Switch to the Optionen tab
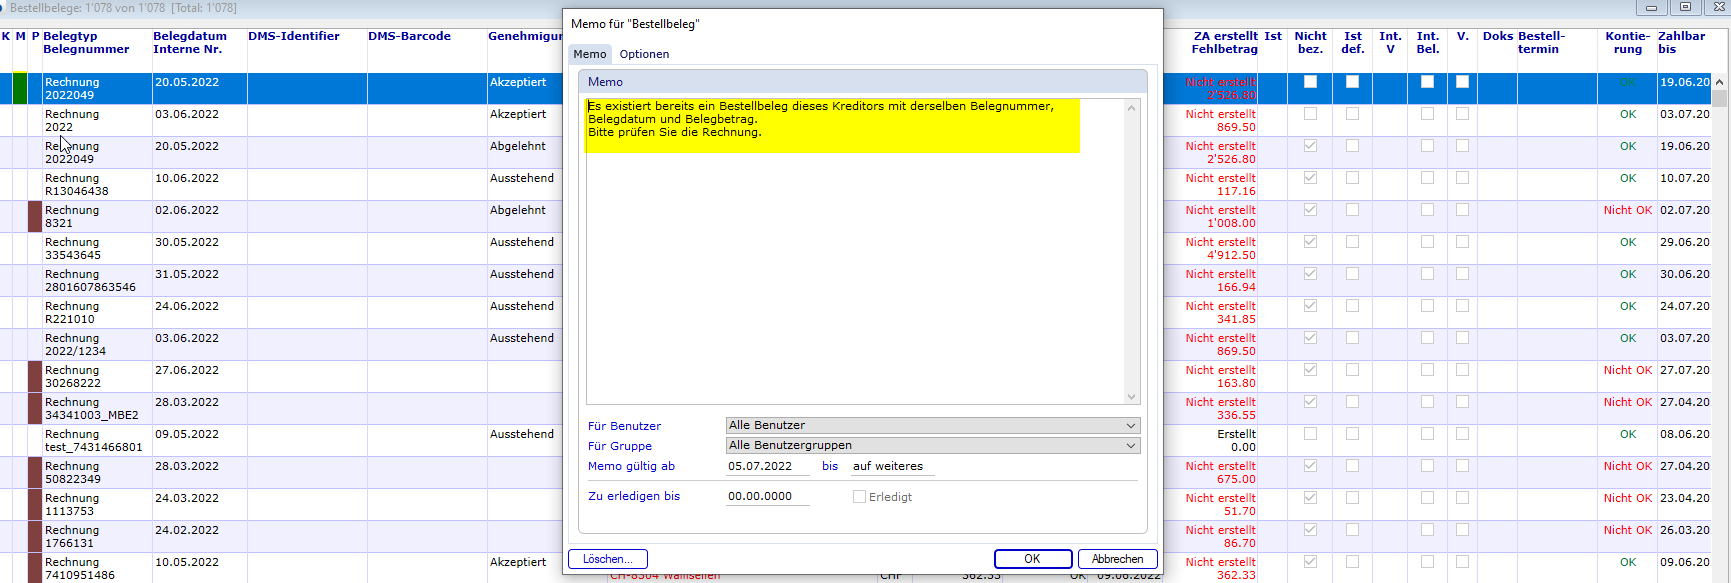Viewport: 1731px width, 583px height. pyautogui.click(x=644, y=54)
